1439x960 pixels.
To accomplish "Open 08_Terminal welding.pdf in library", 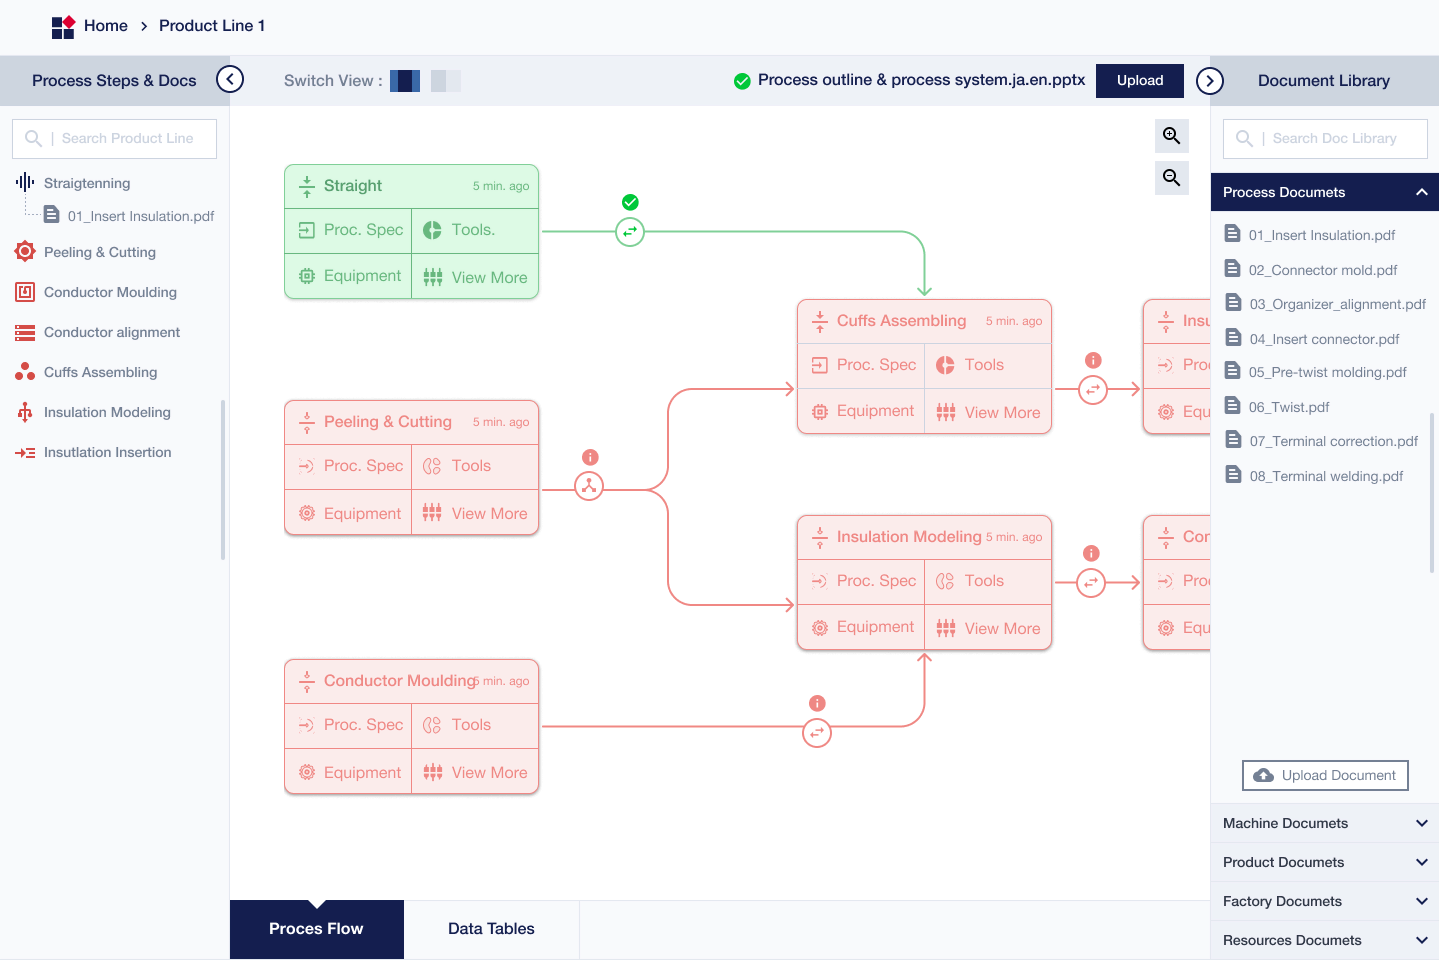I will tap(1314, 476).
